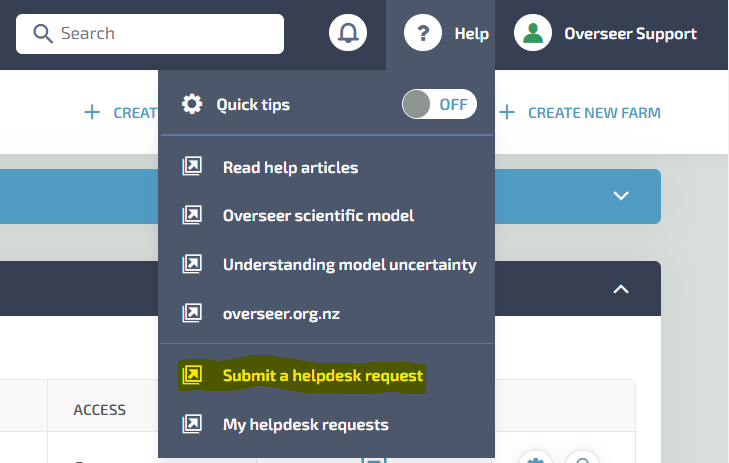Open overseer.org.nz from Help menu

pos(281,314)
